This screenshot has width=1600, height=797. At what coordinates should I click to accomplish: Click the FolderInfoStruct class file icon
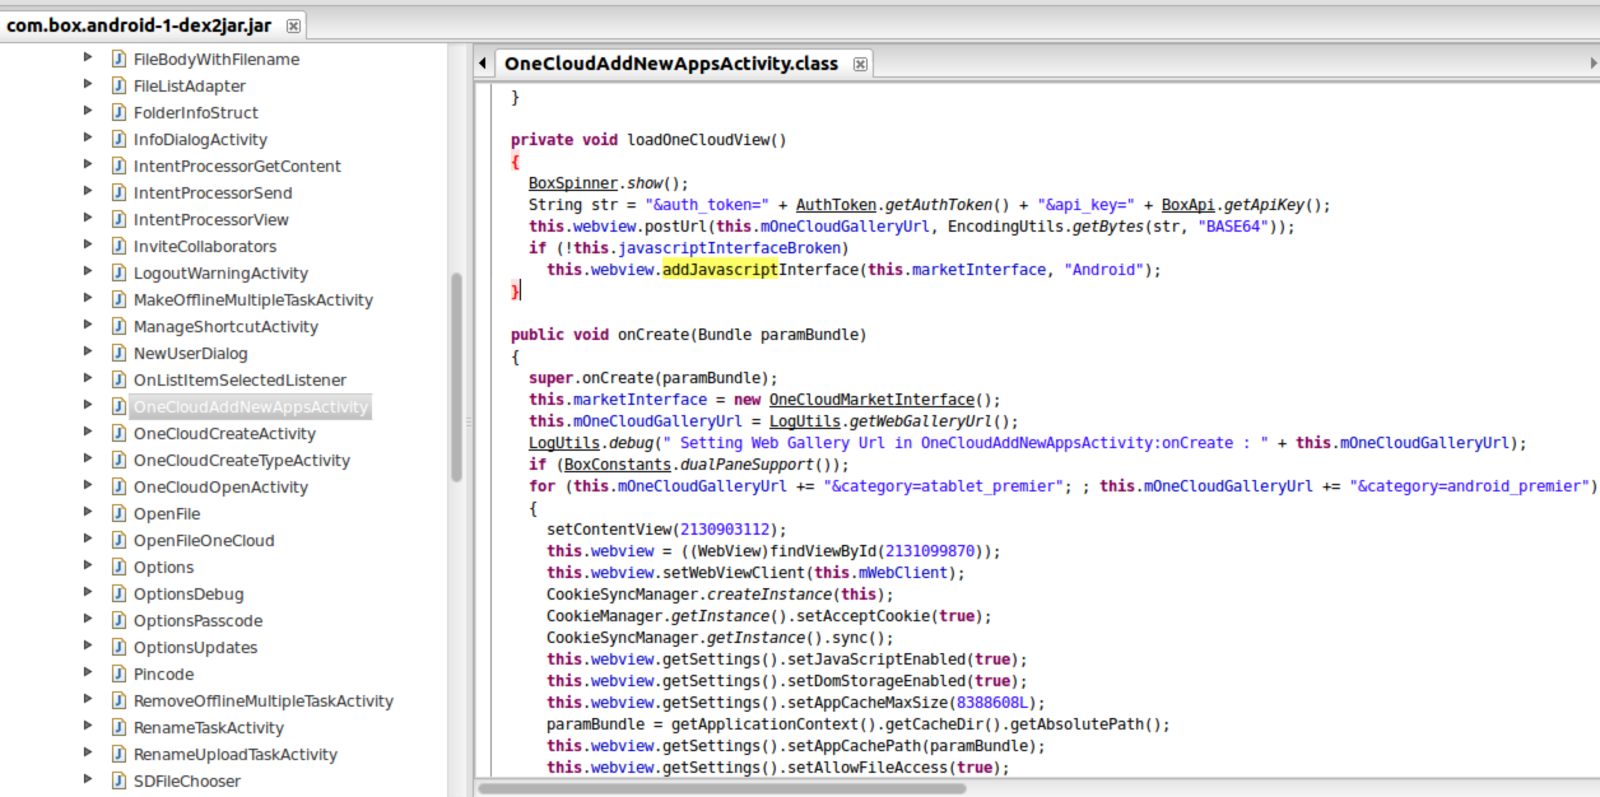click(119, 112)
